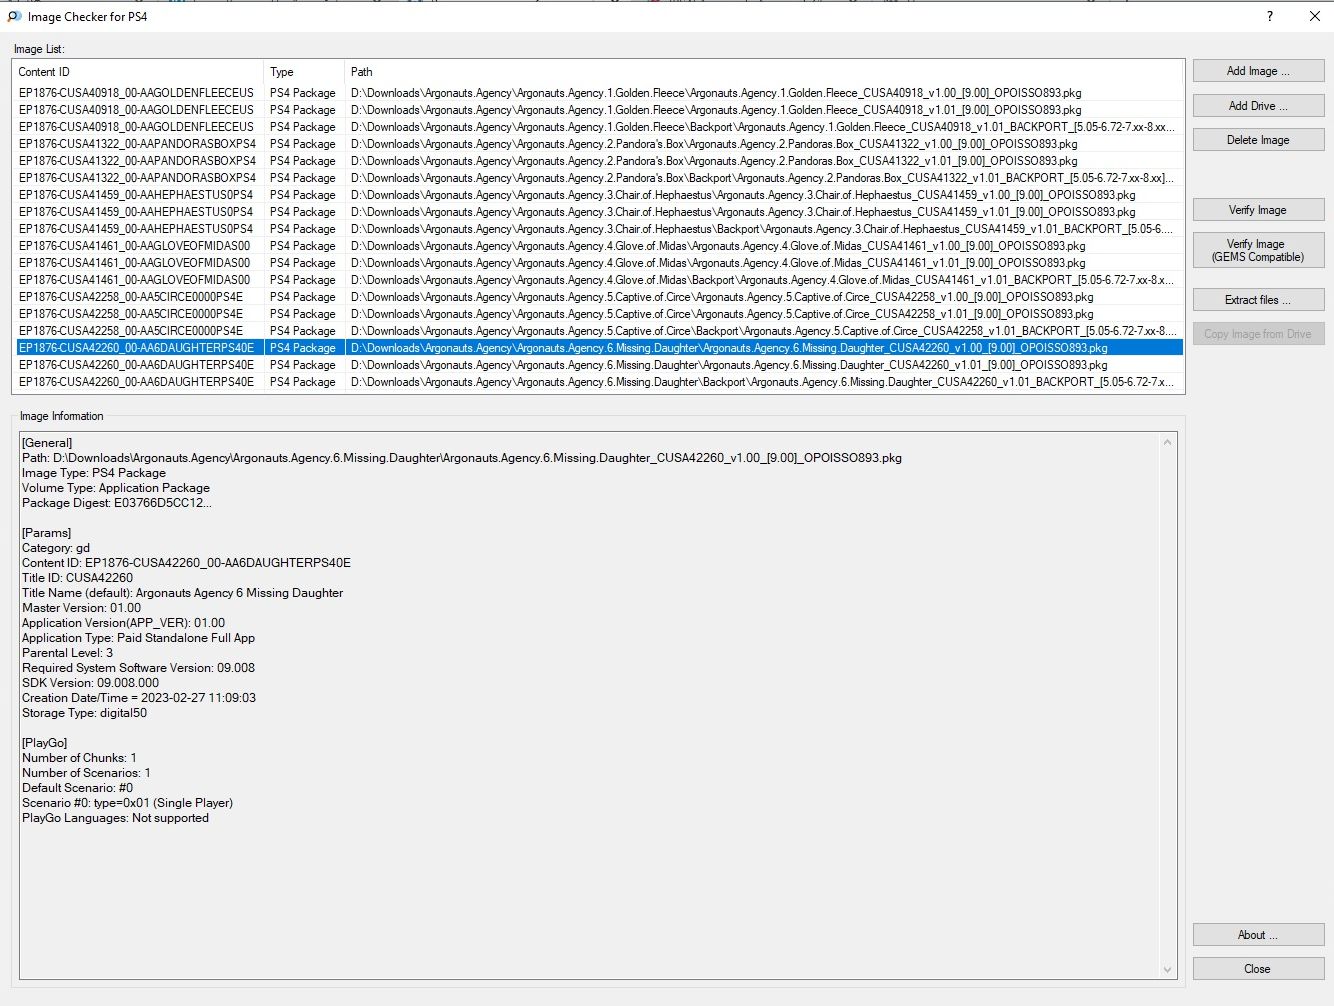
Task: Click the Type column header
Action: 304,72
